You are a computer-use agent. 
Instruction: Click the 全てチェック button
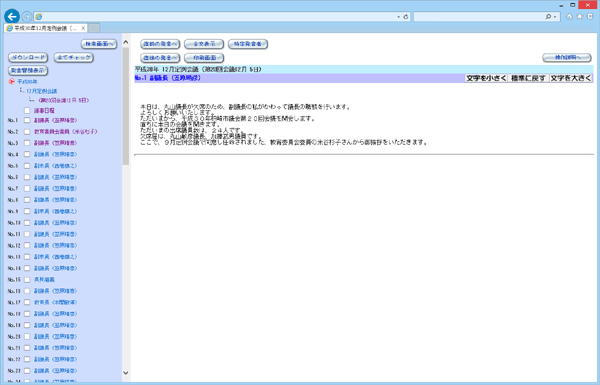(x=74, y=57)
